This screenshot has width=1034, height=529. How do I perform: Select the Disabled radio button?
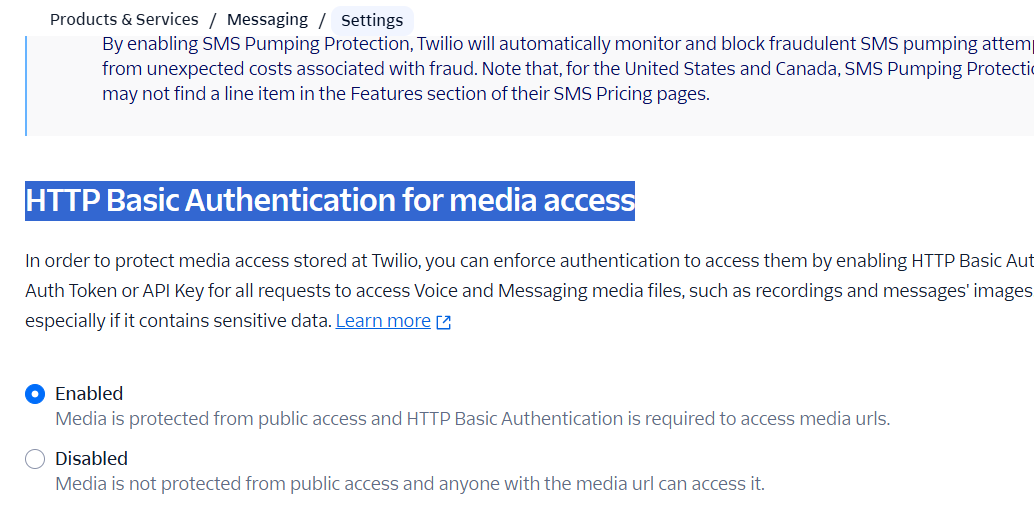(x=35, y=458)
